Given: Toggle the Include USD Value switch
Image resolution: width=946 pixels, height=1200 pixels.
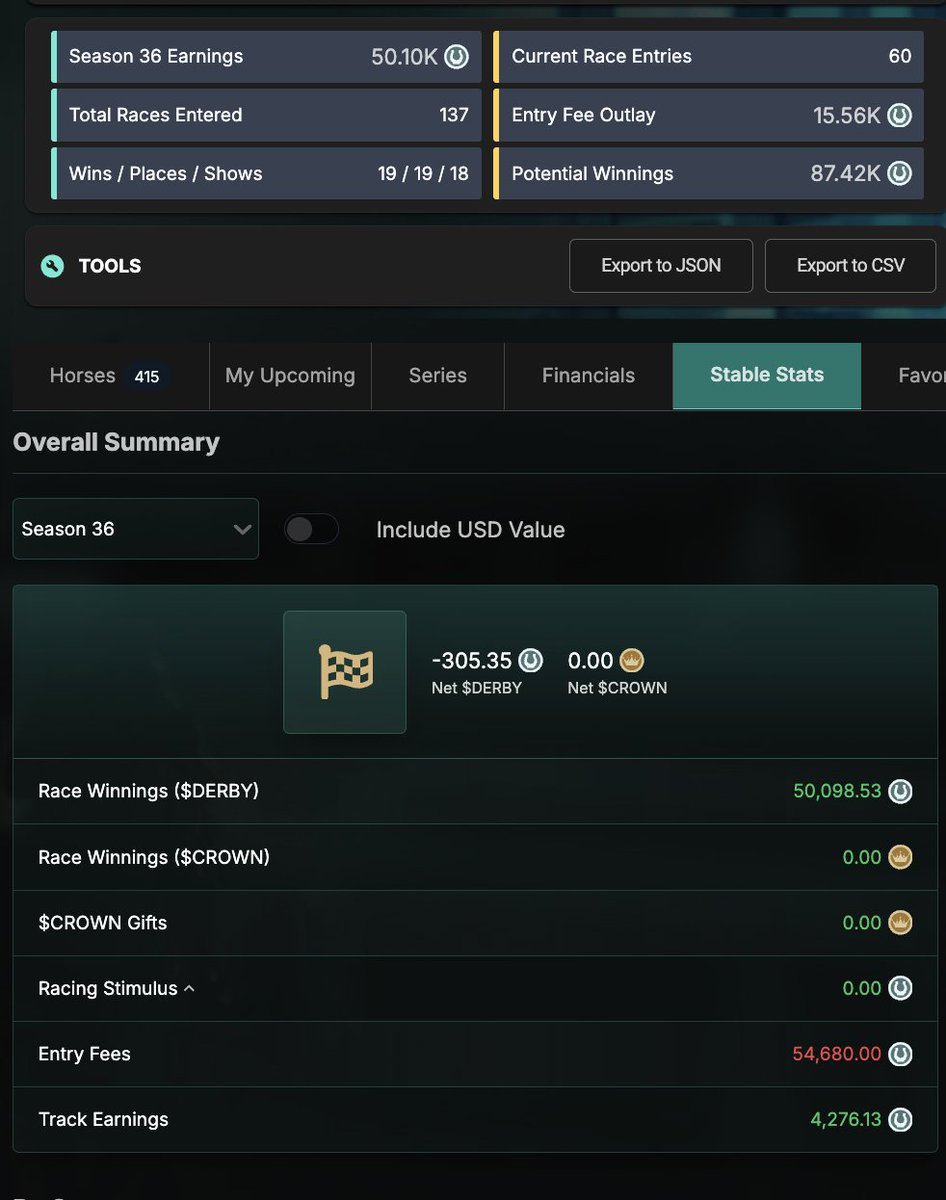Looking at the screenshot, I should (x=311, y=529).
